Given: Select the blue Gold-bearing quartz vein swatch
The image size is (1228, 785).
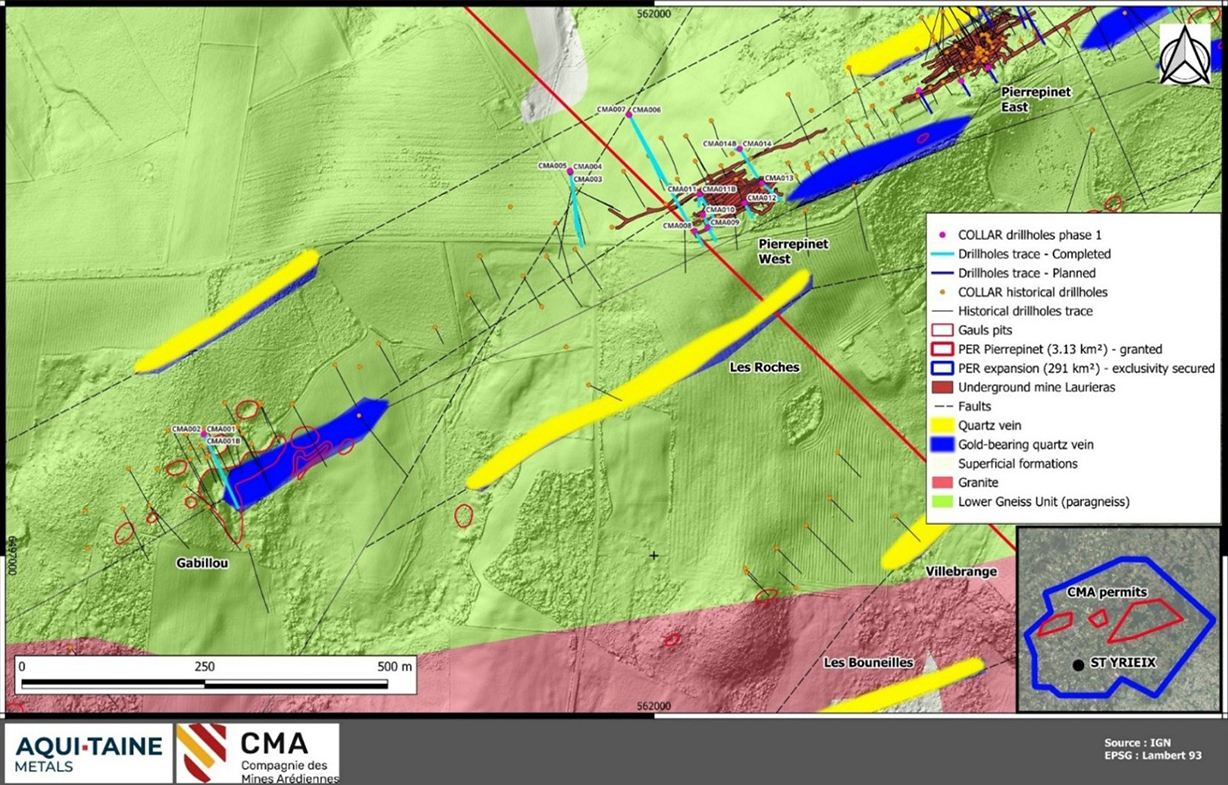Looking at the screenshot, I should click(941, 444).
